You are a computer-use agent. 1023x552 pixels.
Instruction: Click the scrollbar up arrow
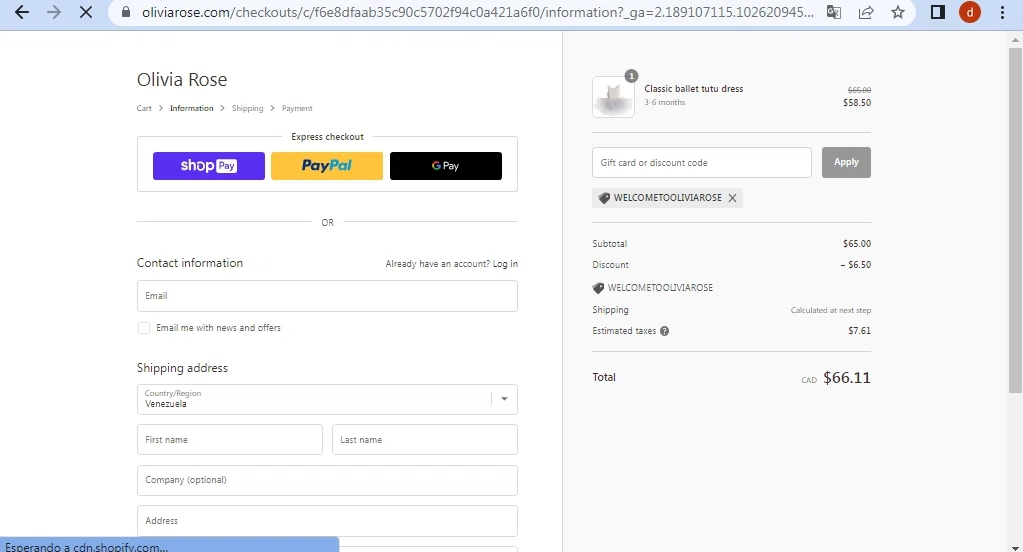point(1015,39)
